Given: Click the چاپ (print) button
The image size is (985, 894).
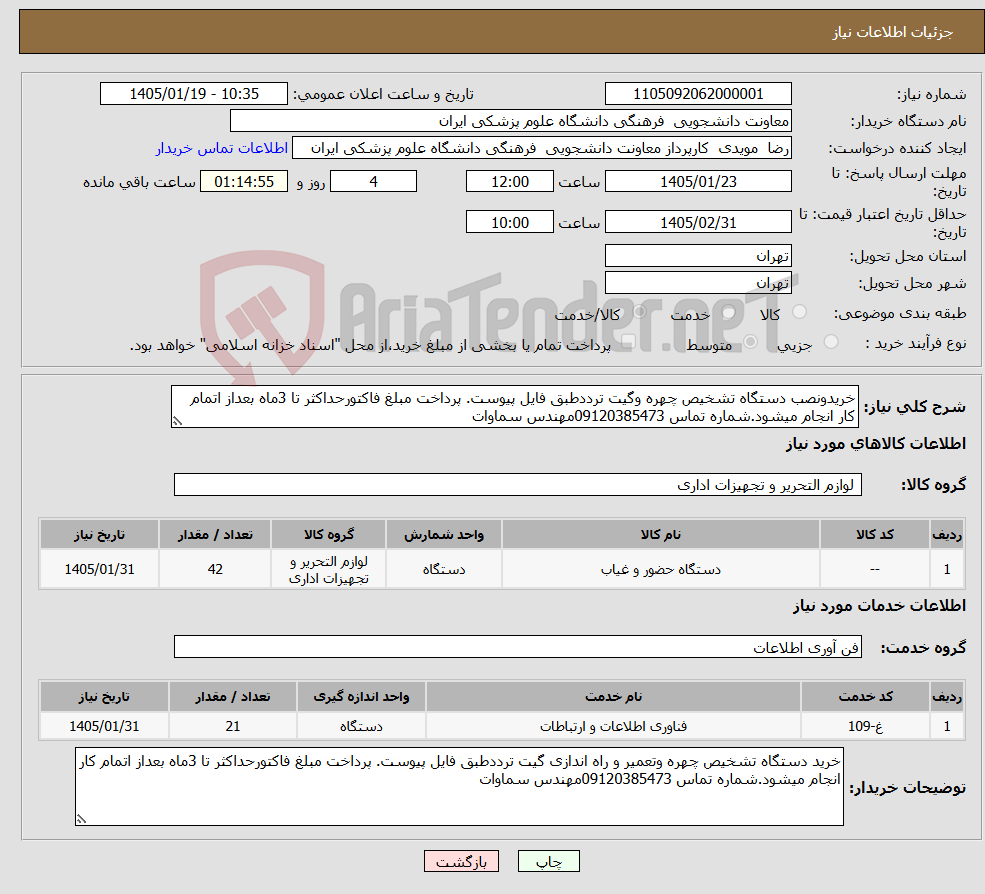Looking at the screenshot, I should click(548, 861).
